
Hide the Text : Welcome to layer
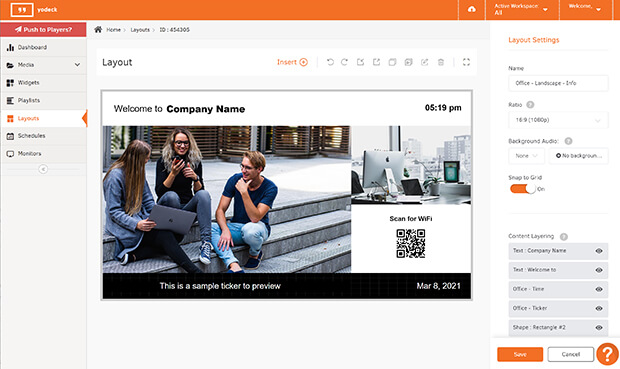click(599, 270)
